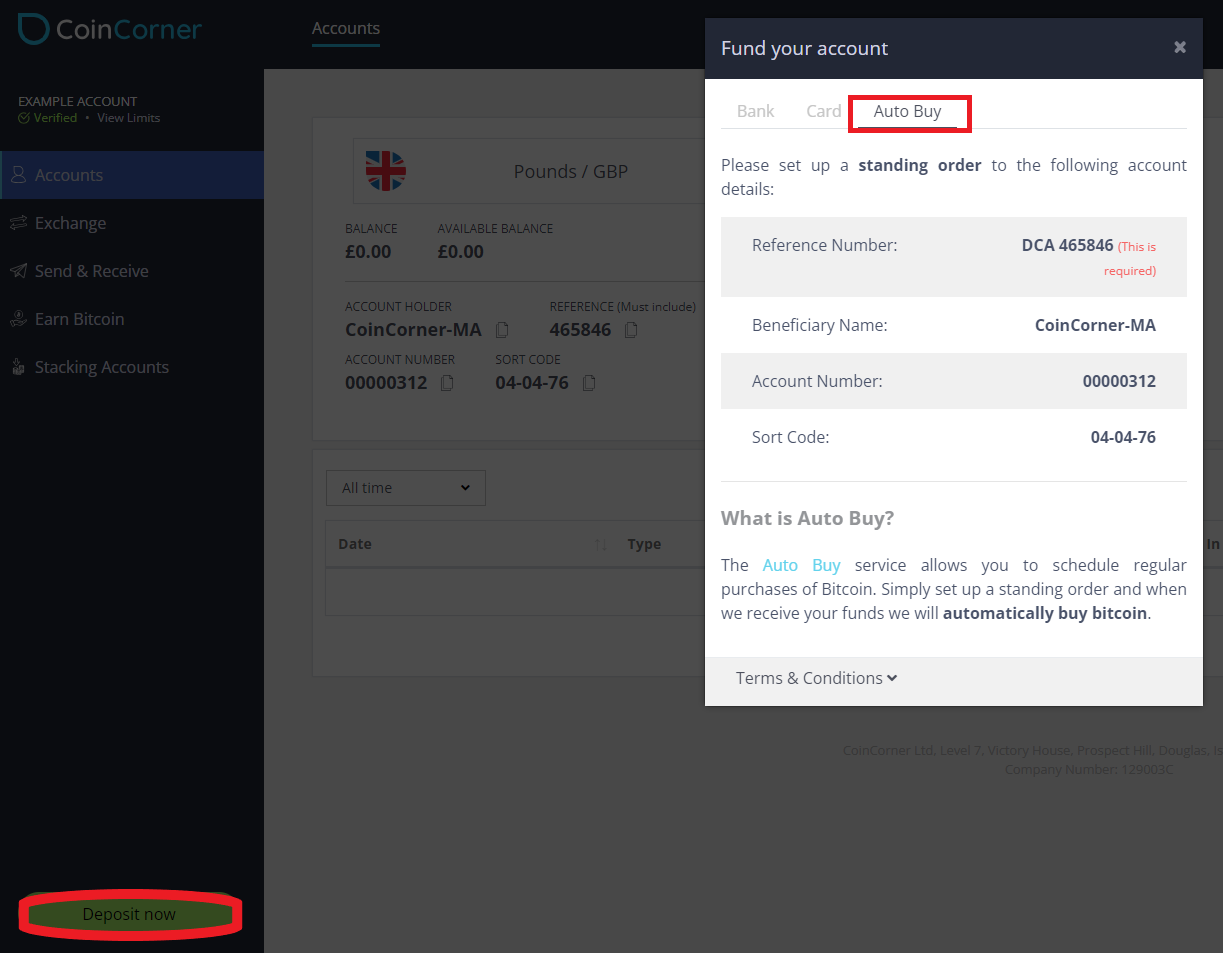
Task: Click the Deposit now button
Action: (129, 914)
